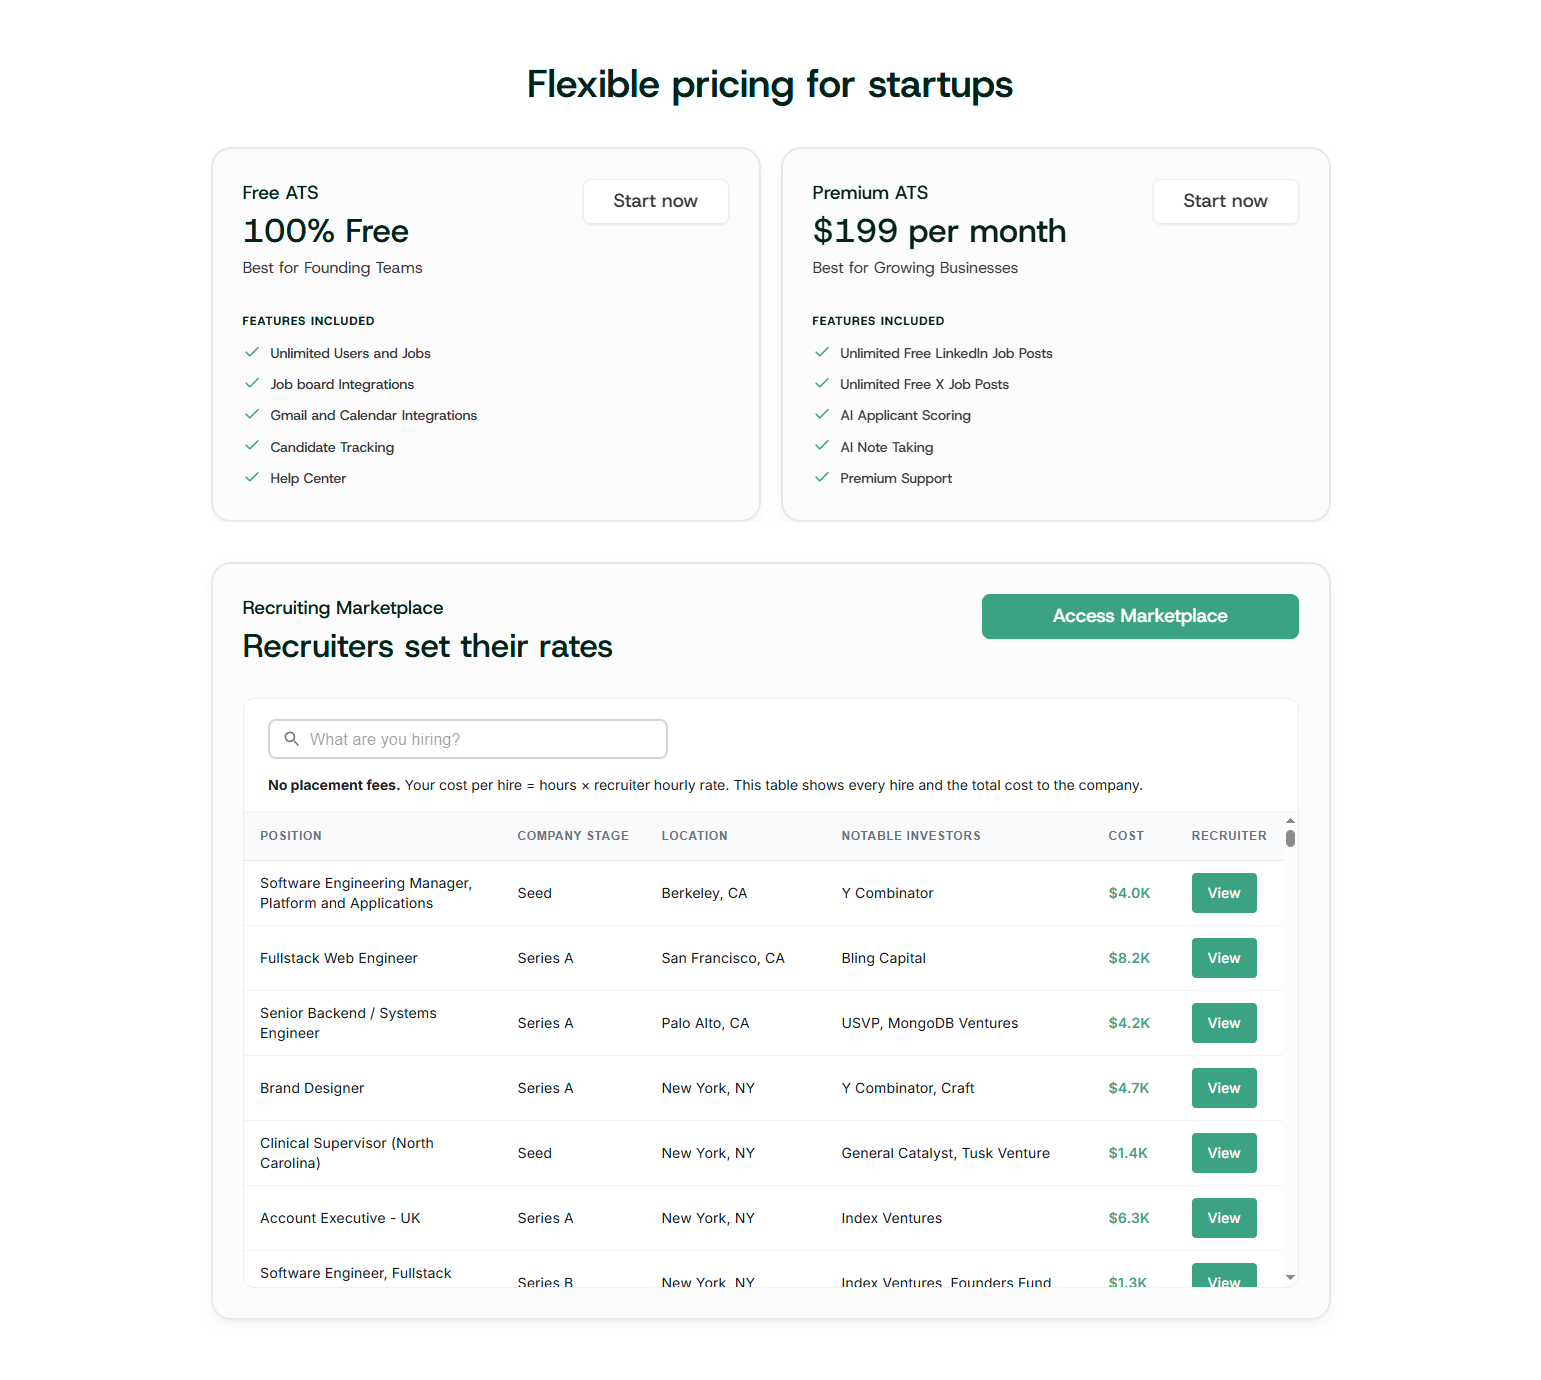This screenshot has height=1380, width=1541.
Task: Click the checkmark beside Gmail and Calendar Integrations
Action: pos(251,414)
